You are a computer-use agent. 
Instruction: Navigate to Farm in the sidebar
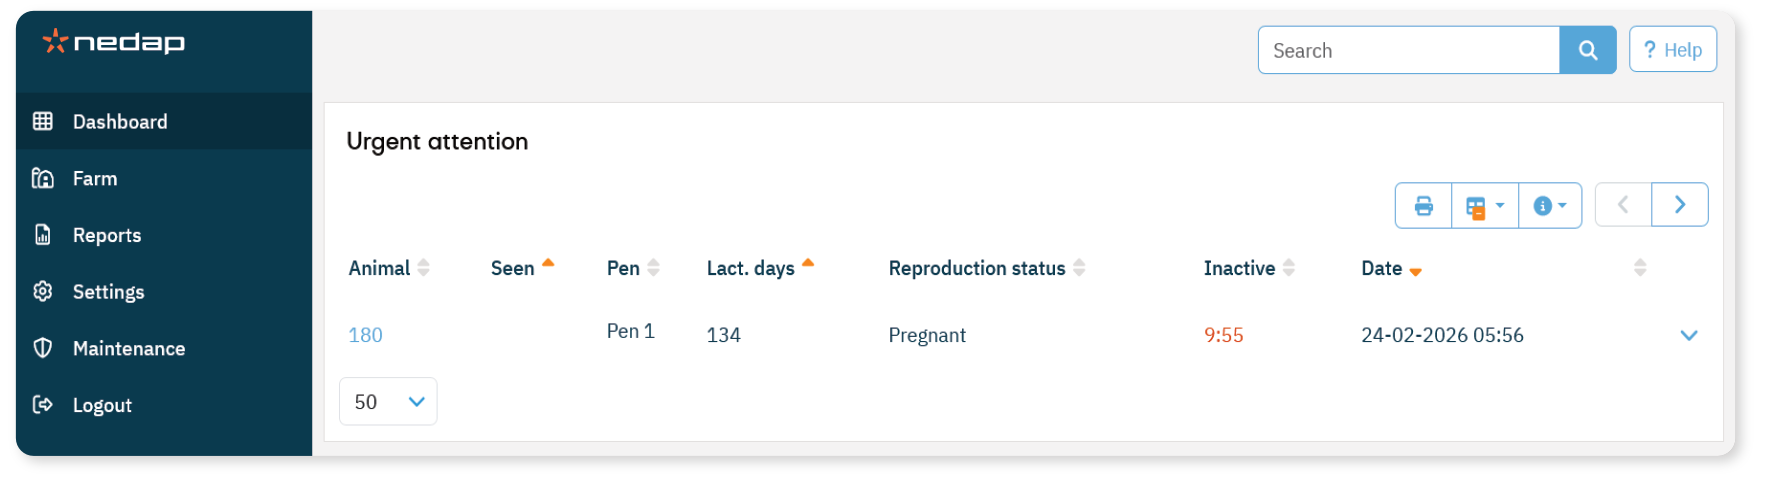(95, 179)
